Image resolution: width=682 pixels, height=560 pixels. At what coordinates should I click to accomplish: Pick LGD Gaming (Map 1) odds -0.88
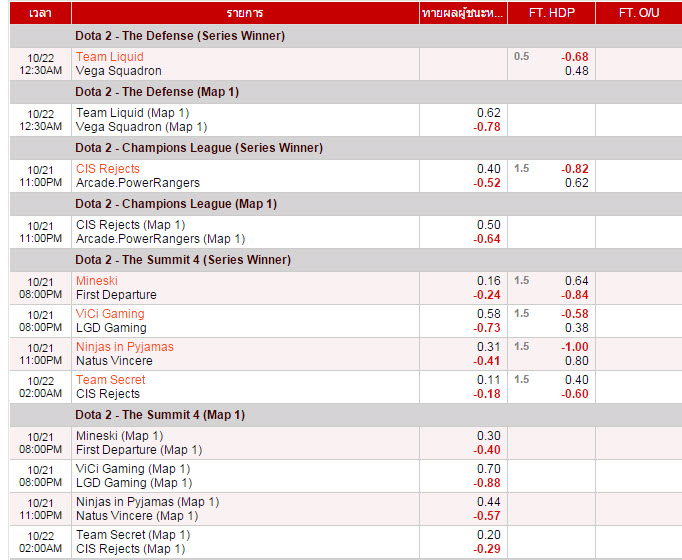click(x=487, y=483)
